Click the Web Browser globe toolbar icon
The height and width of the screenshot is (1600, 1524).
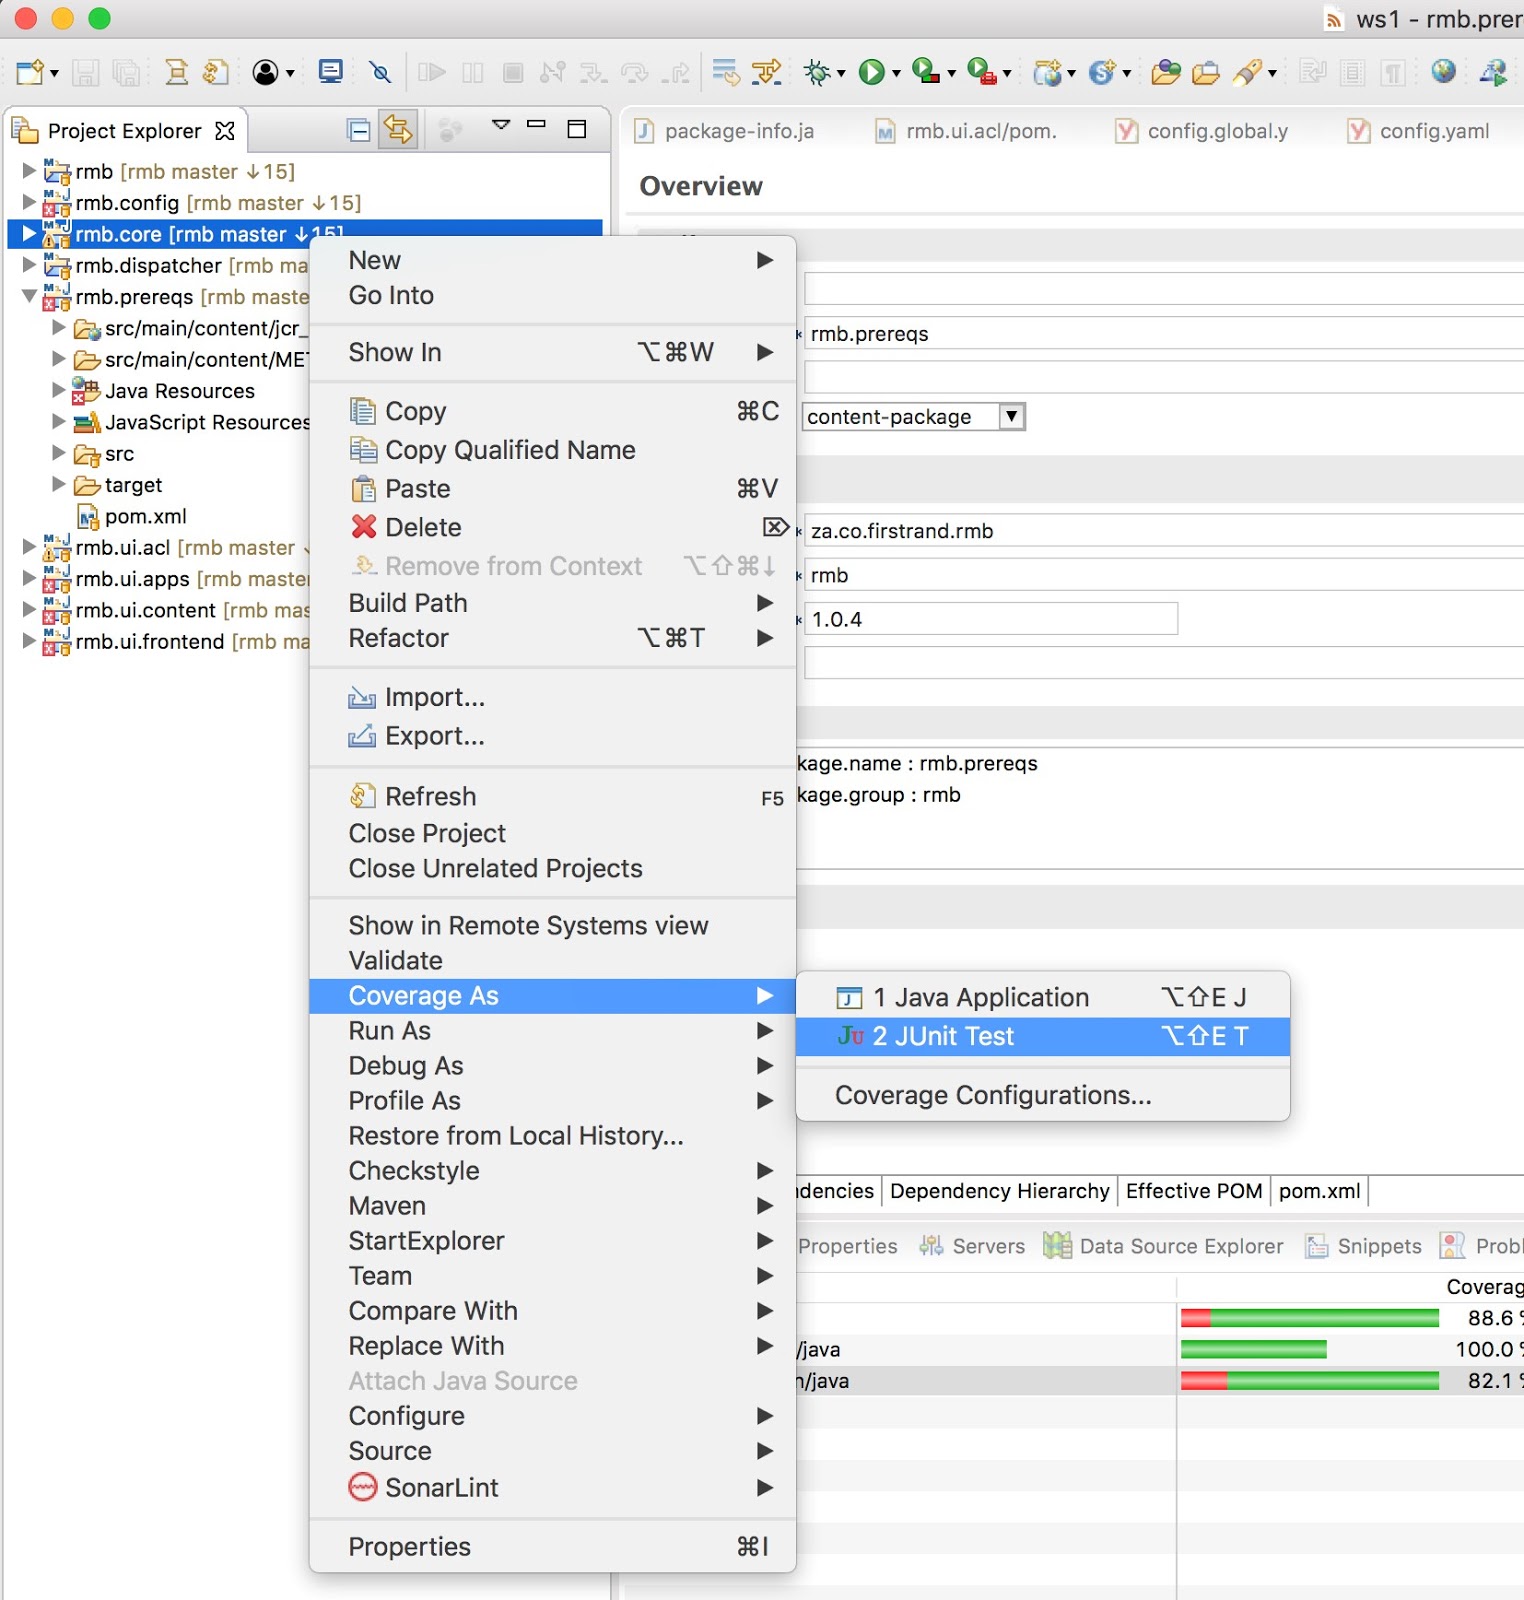[x=1443, y=71]
